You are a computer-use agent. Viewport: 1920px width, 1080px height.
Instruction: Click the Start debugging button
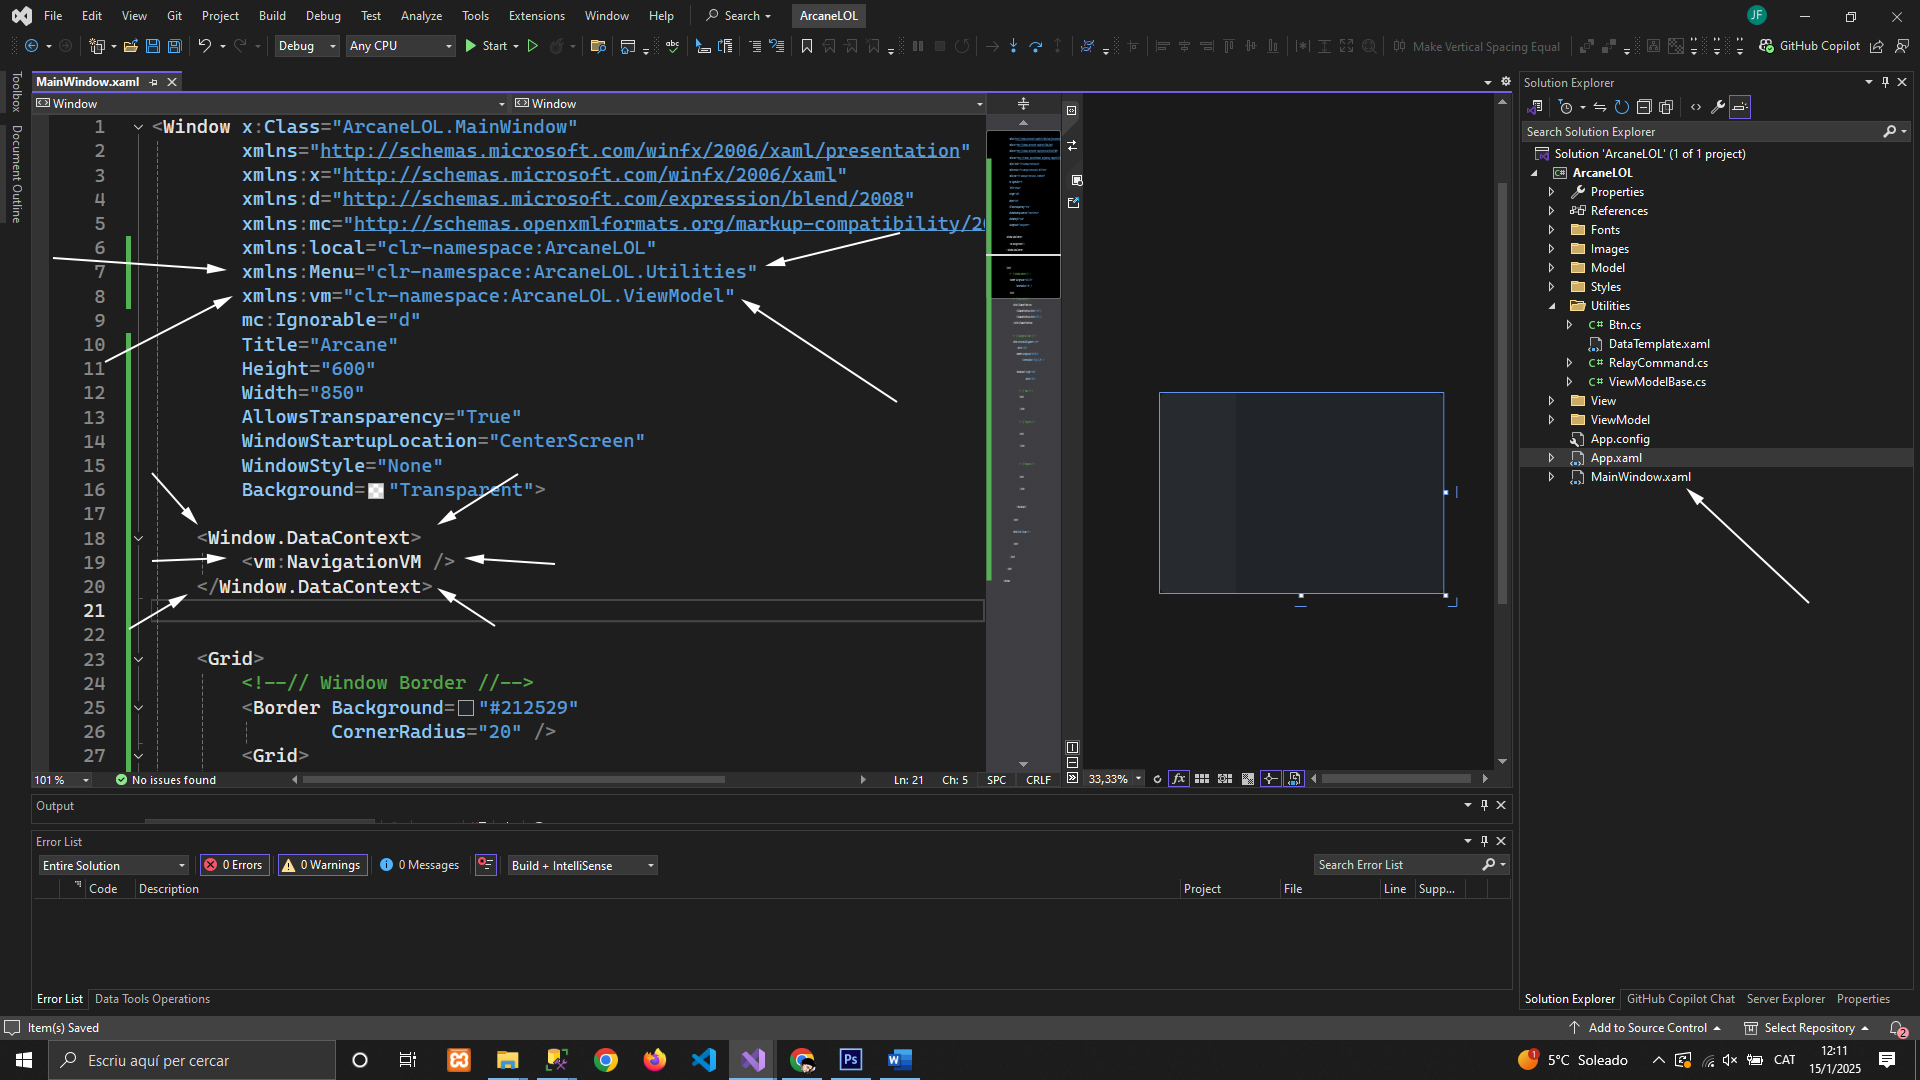click(487, 46)
